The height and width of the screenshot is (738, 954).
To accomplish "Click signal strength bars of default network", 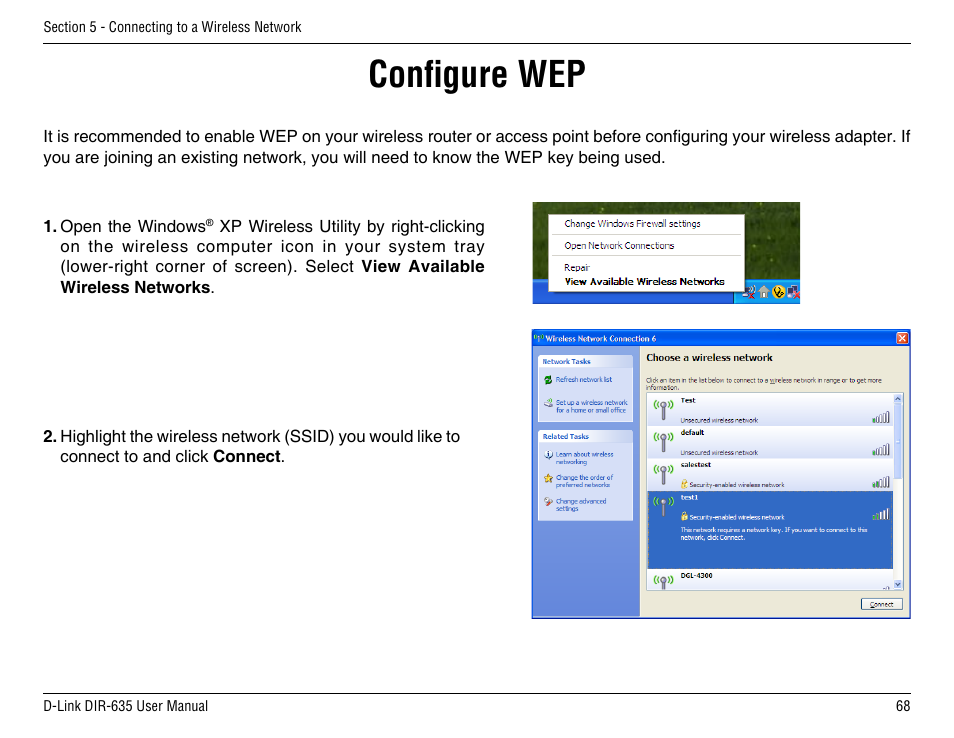I will tap(880, 450).
